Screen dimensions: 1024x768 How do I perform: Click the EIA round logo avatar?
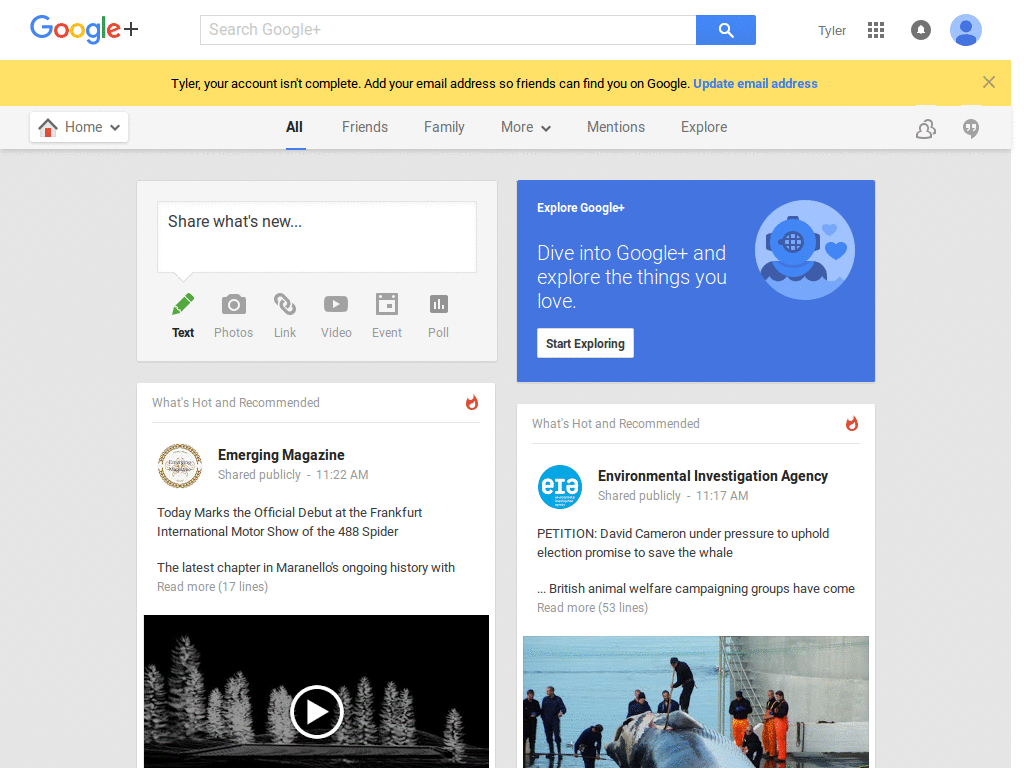click(x=560, y=487)
